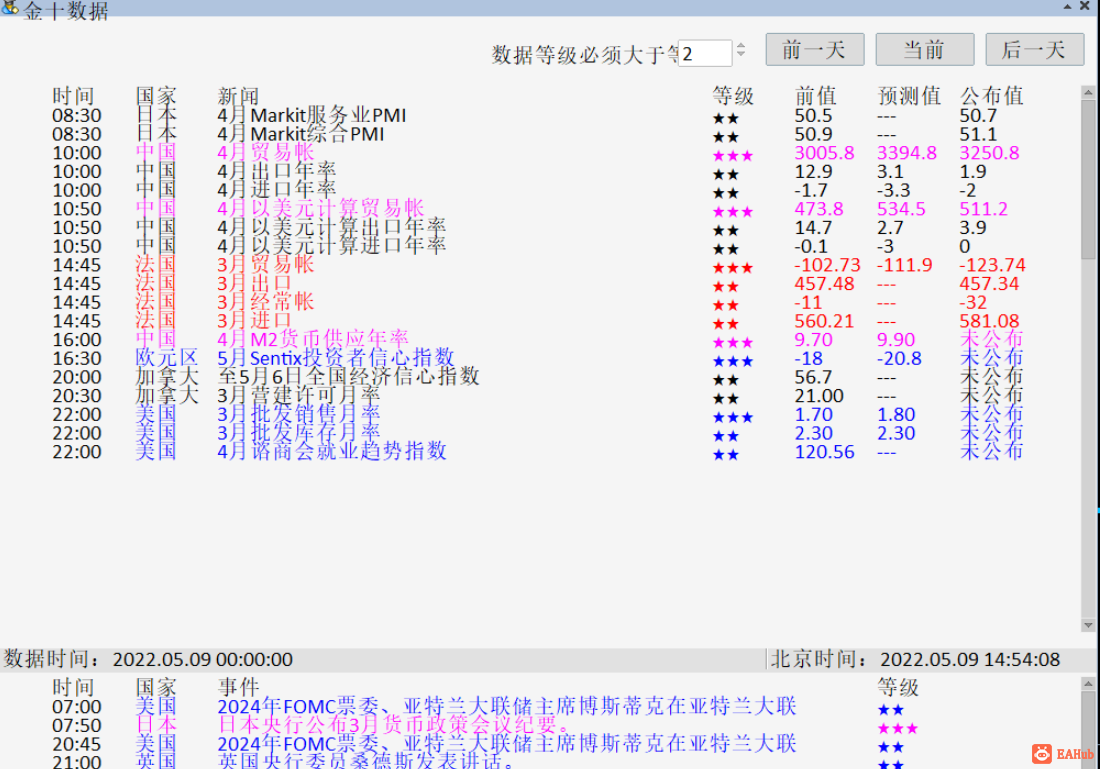
Task: Click the data list scrollbar thumb
Action: pyautogui.click(x=1088, y=179)
